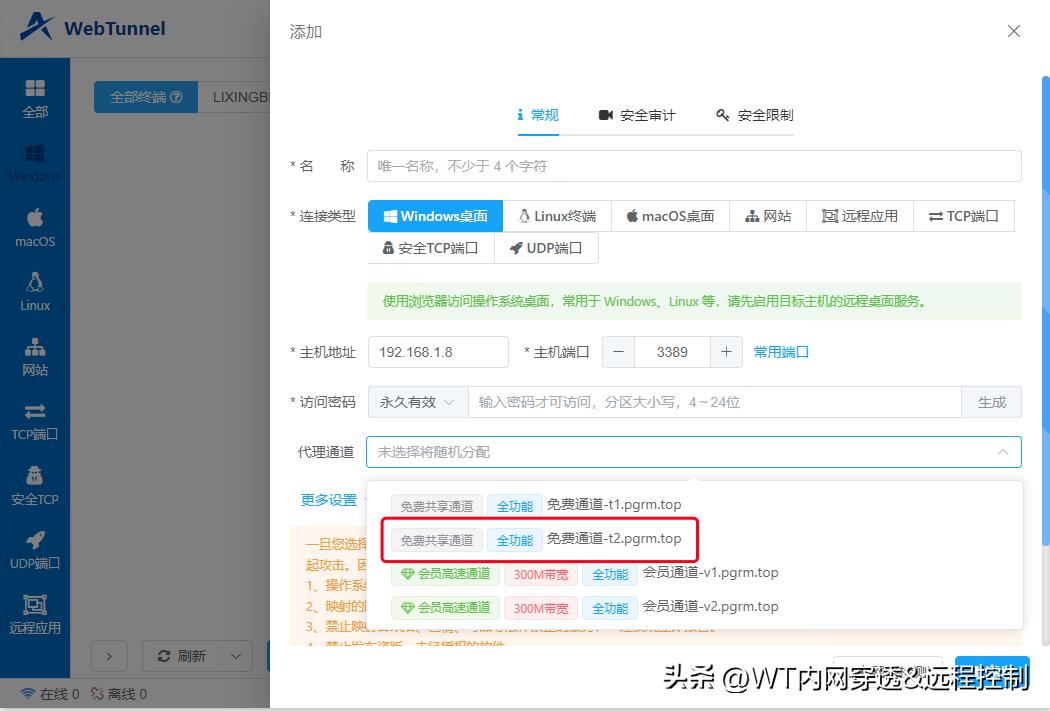Screen dimensions: 1050x711
Task: Decrease the host port with minus button
Action: click(x=619, y=352)
